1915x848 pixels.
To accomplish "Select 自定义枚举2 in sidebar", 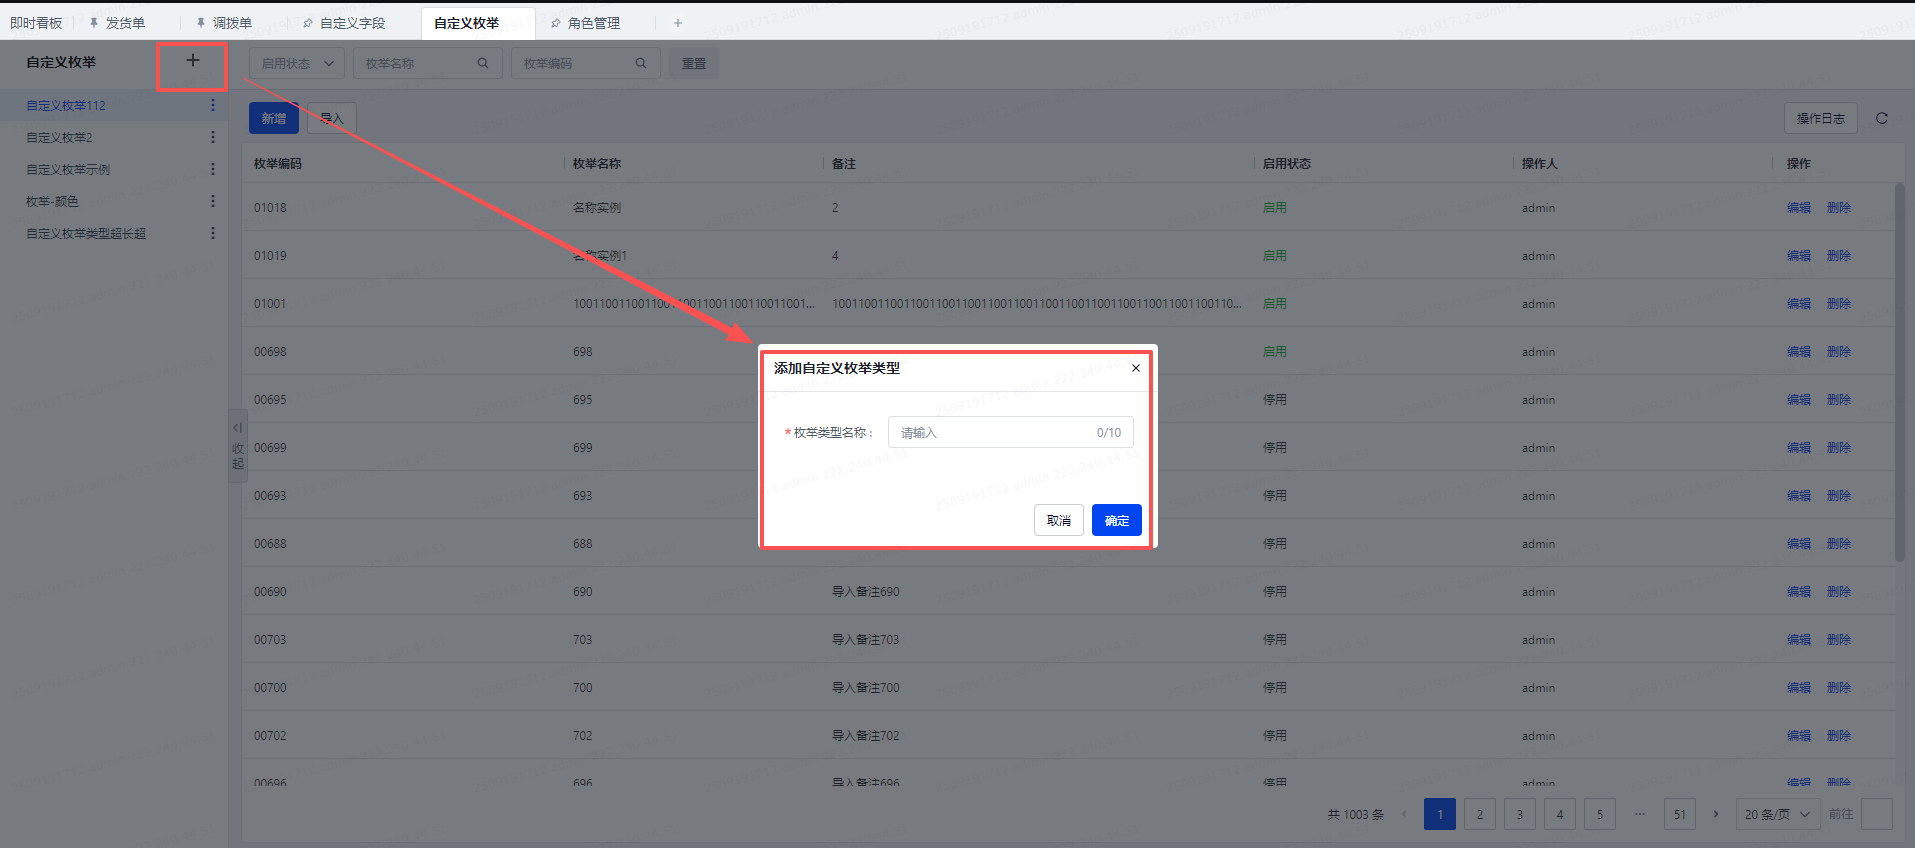I will click(x=59, y=137).
